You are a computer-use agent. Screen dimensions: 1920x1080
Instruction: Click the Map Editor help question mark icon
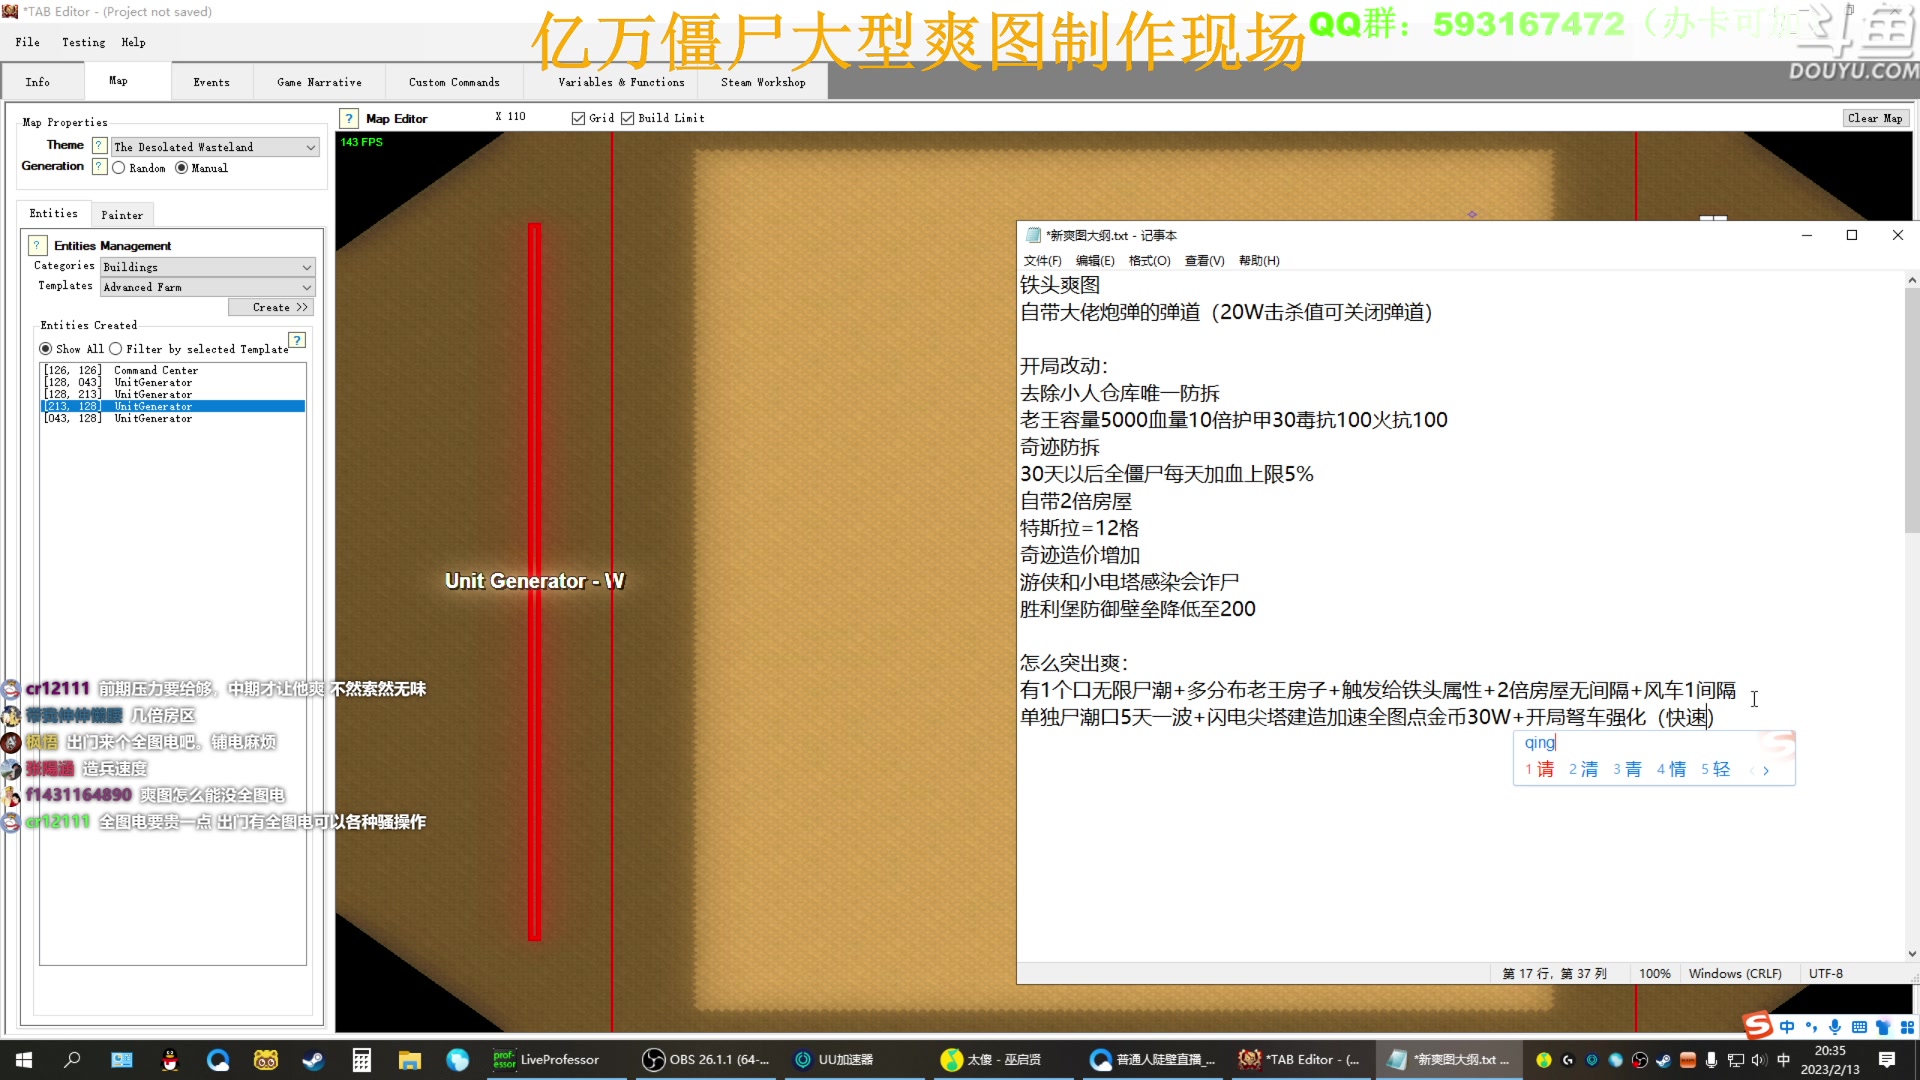tap(347, 118)
